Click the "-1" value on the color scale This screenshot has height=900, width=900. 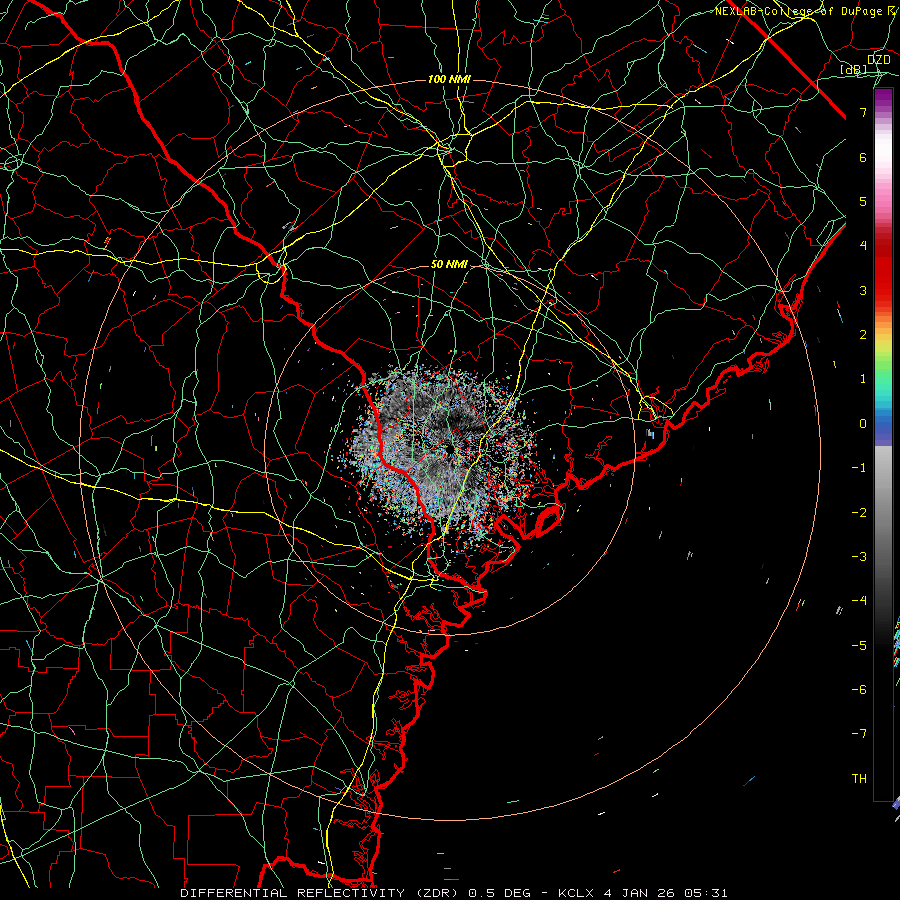(859, 468)
